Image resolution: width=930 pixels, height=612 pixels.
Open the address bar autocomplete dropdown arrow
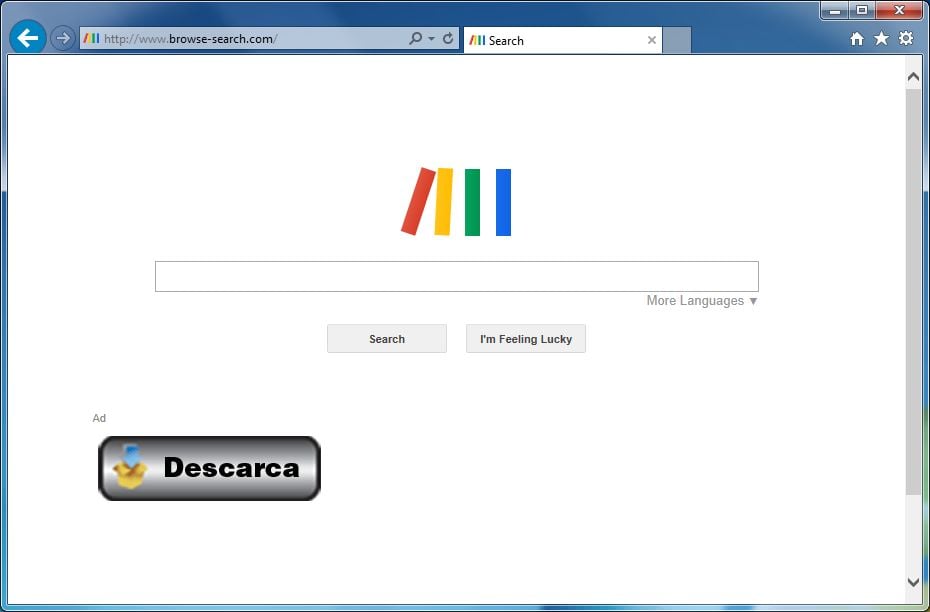431,39
